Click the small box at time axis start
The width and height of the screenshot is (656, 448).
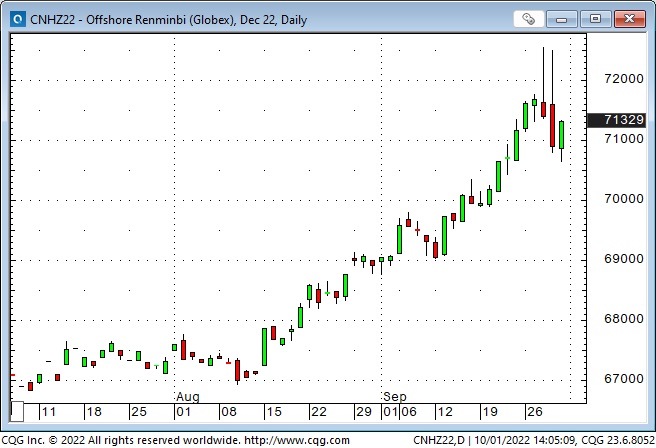(17, 412)
